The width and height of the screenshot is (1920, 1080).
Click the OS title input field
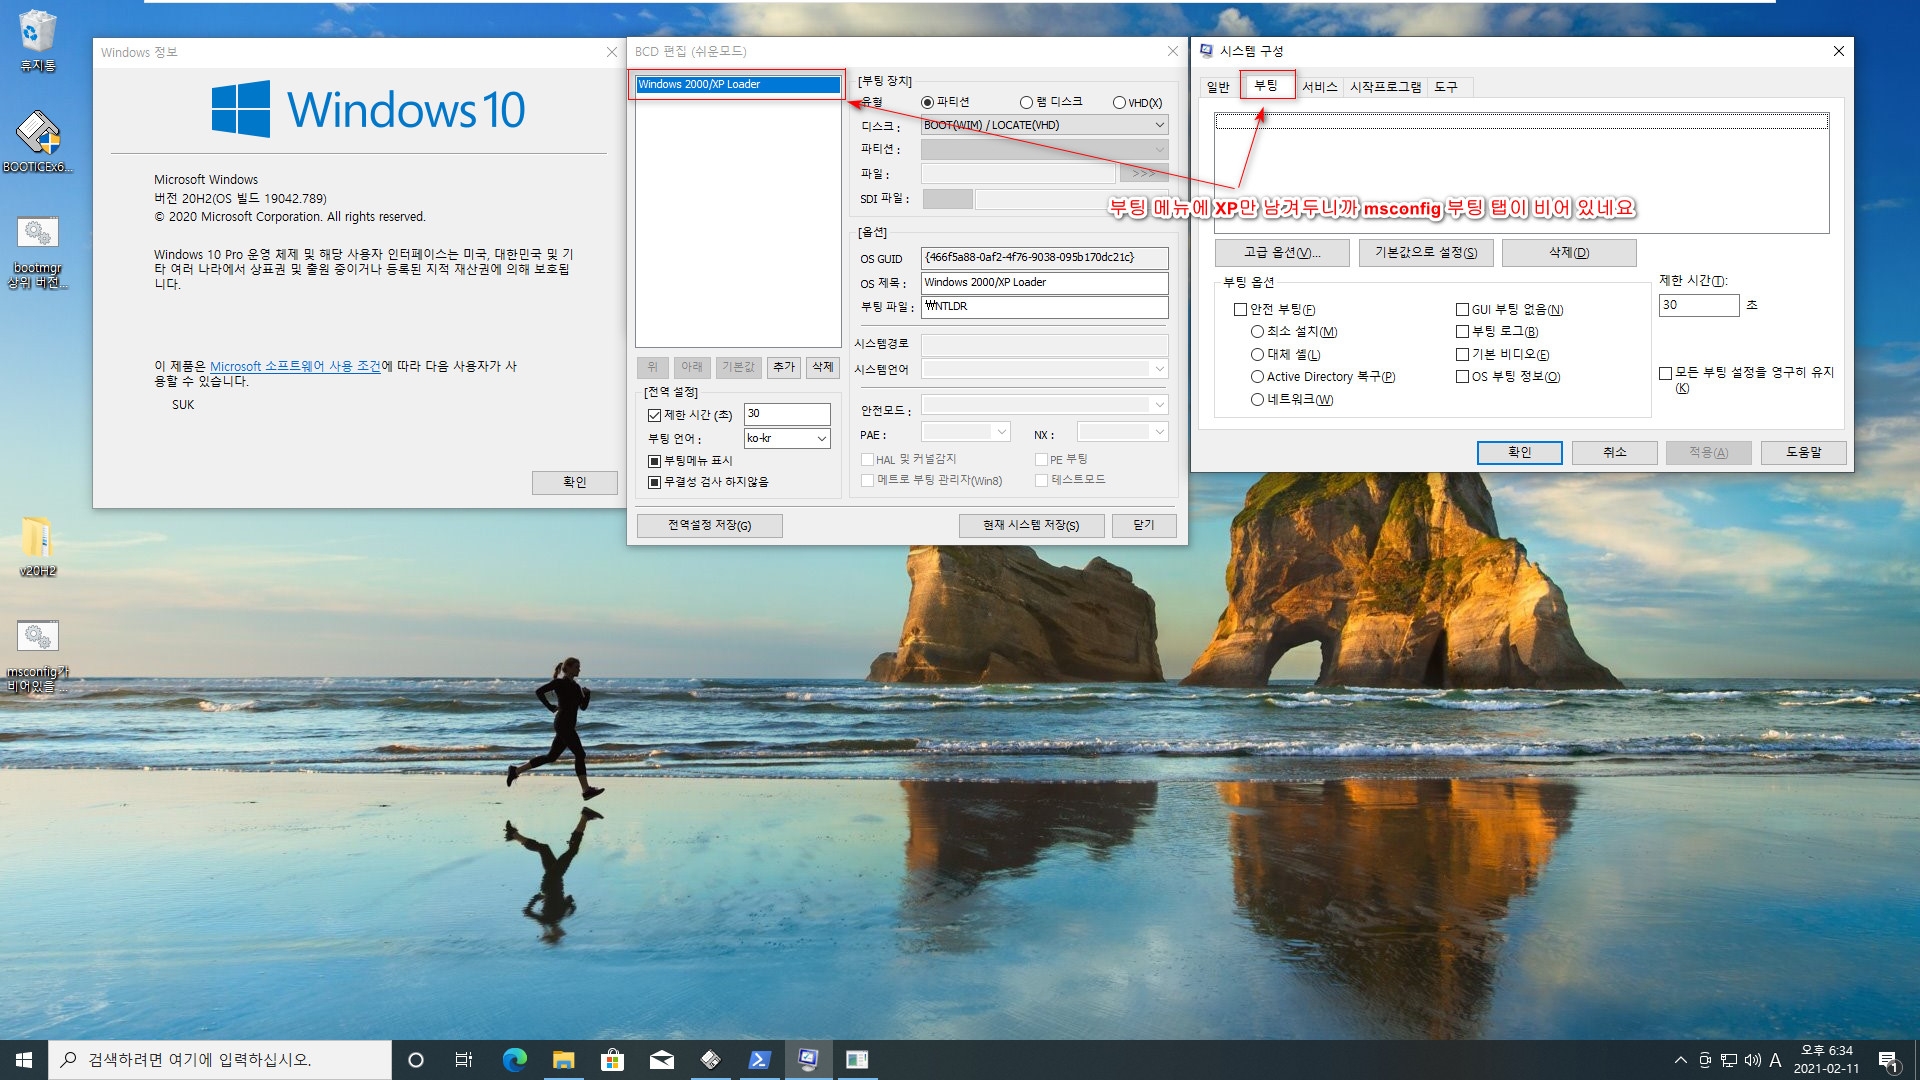(1044, 282)
